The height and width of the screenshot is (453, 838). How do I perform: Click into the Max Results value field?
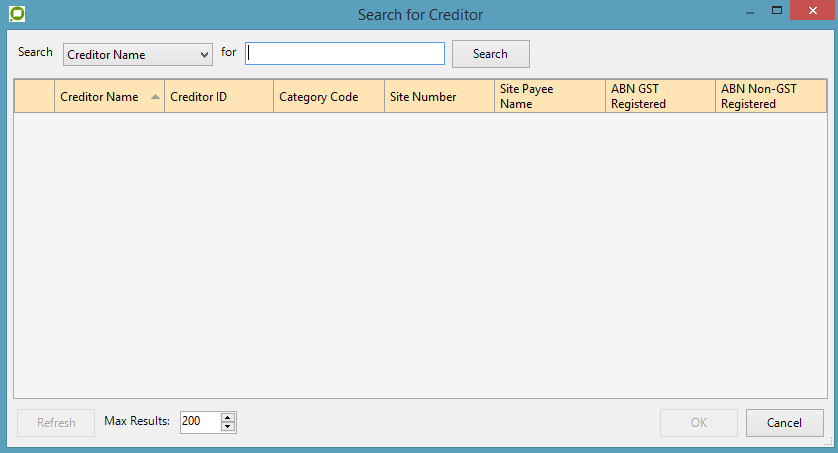click(199, 422)
